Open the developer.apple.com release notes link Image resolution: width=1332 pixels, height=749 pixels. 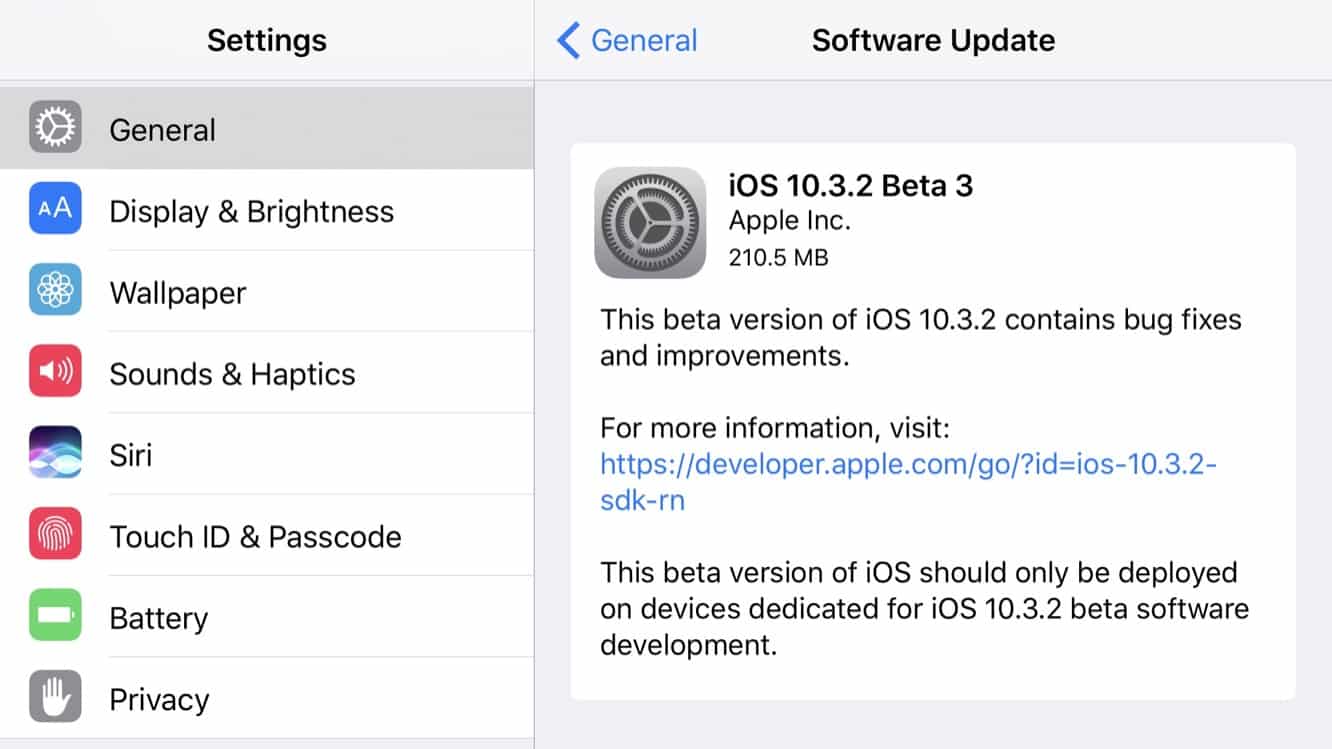point(908,465)
